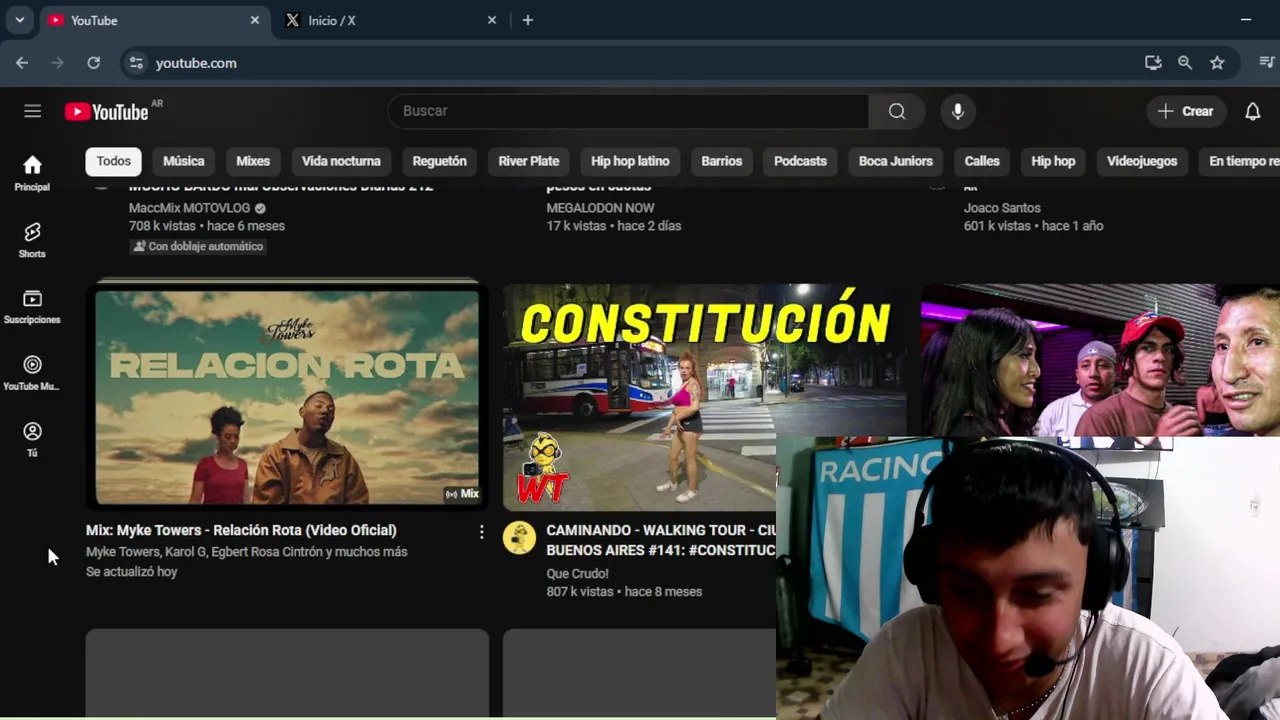Start voice search with microphone icon
Viewport: 1280px width, 720px height.
click(958, 111)
